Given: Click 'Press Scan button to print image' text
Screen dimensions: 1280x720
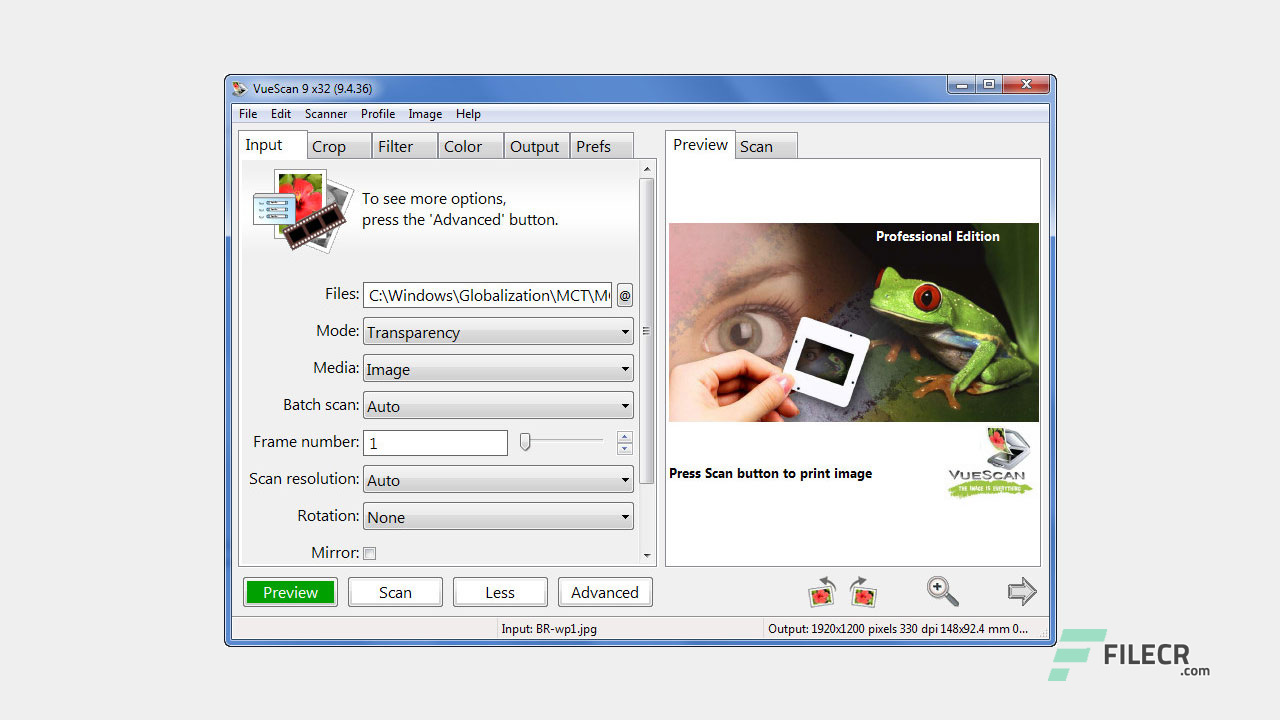Looking at the screenshot, I should (x=770, y=474).
